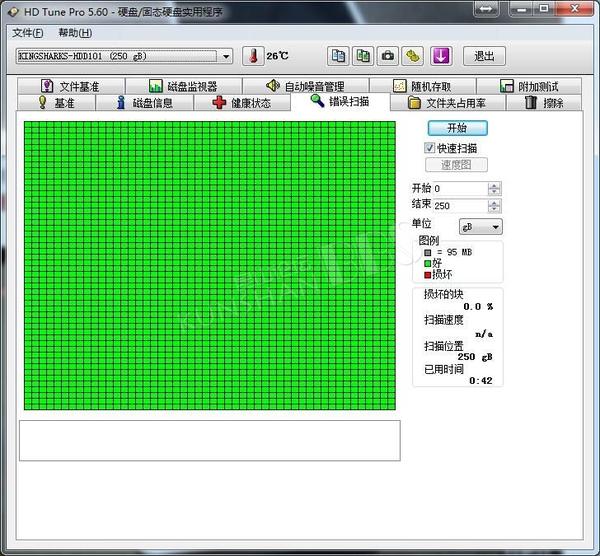Select the 错误扫描 tab
The width and height of the screenshot is (600, 556).
[x=340, y=101]
